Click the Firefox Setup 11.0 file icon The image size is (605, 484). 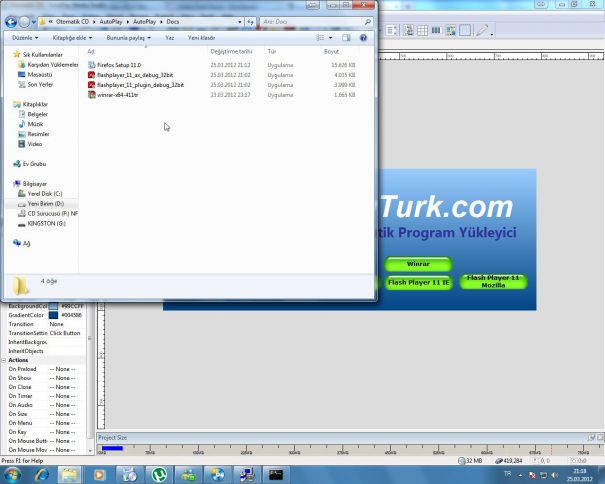[91, 65]
